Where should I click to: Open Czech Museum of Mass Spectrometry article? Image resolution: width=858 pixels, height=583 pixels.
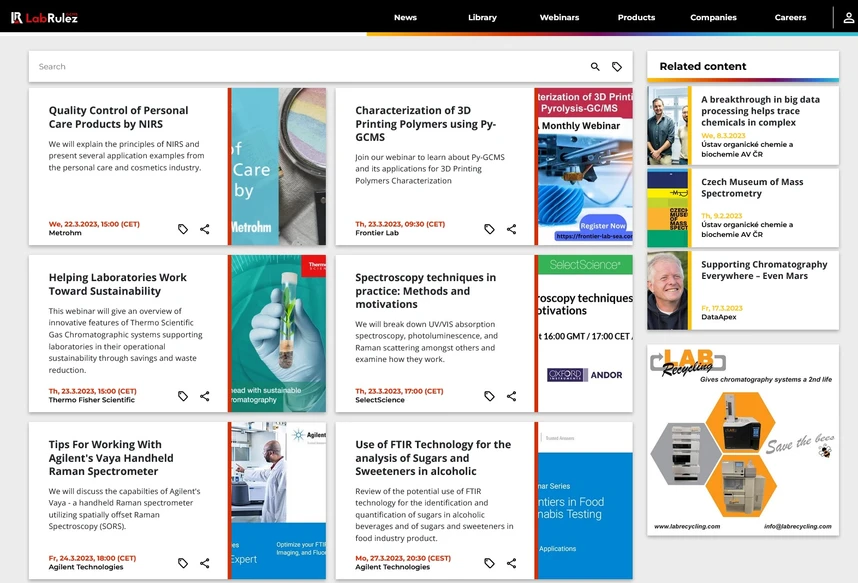click(752, 188)
